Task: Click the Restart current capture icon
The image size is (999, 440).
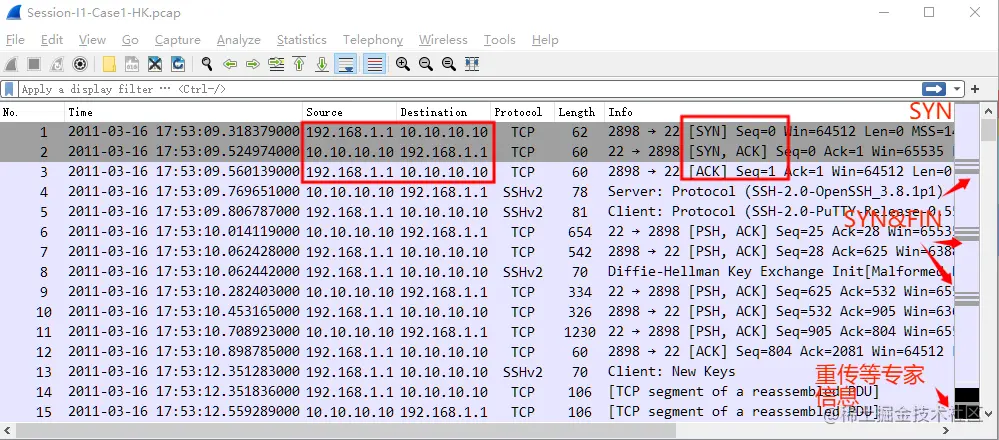Action: click(x=57, y=64)
